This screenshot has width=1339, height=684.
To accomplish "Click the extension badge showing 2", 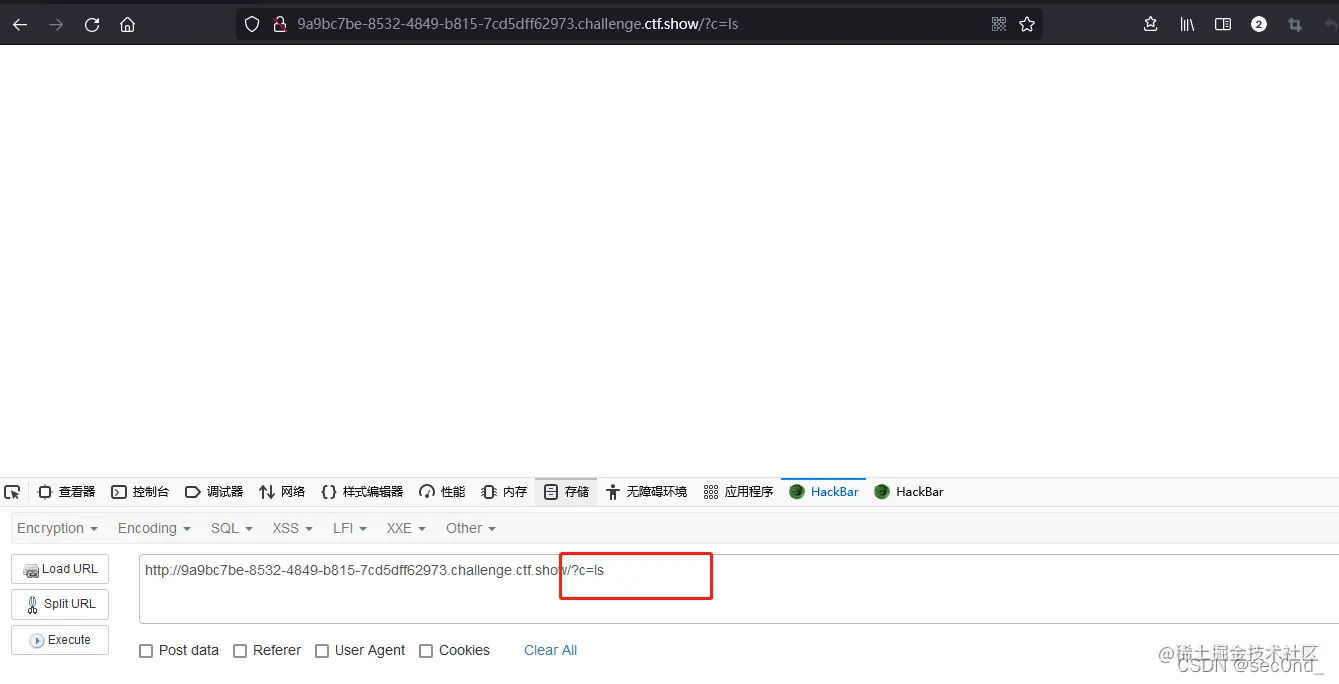I will (x=1259, y=24).
